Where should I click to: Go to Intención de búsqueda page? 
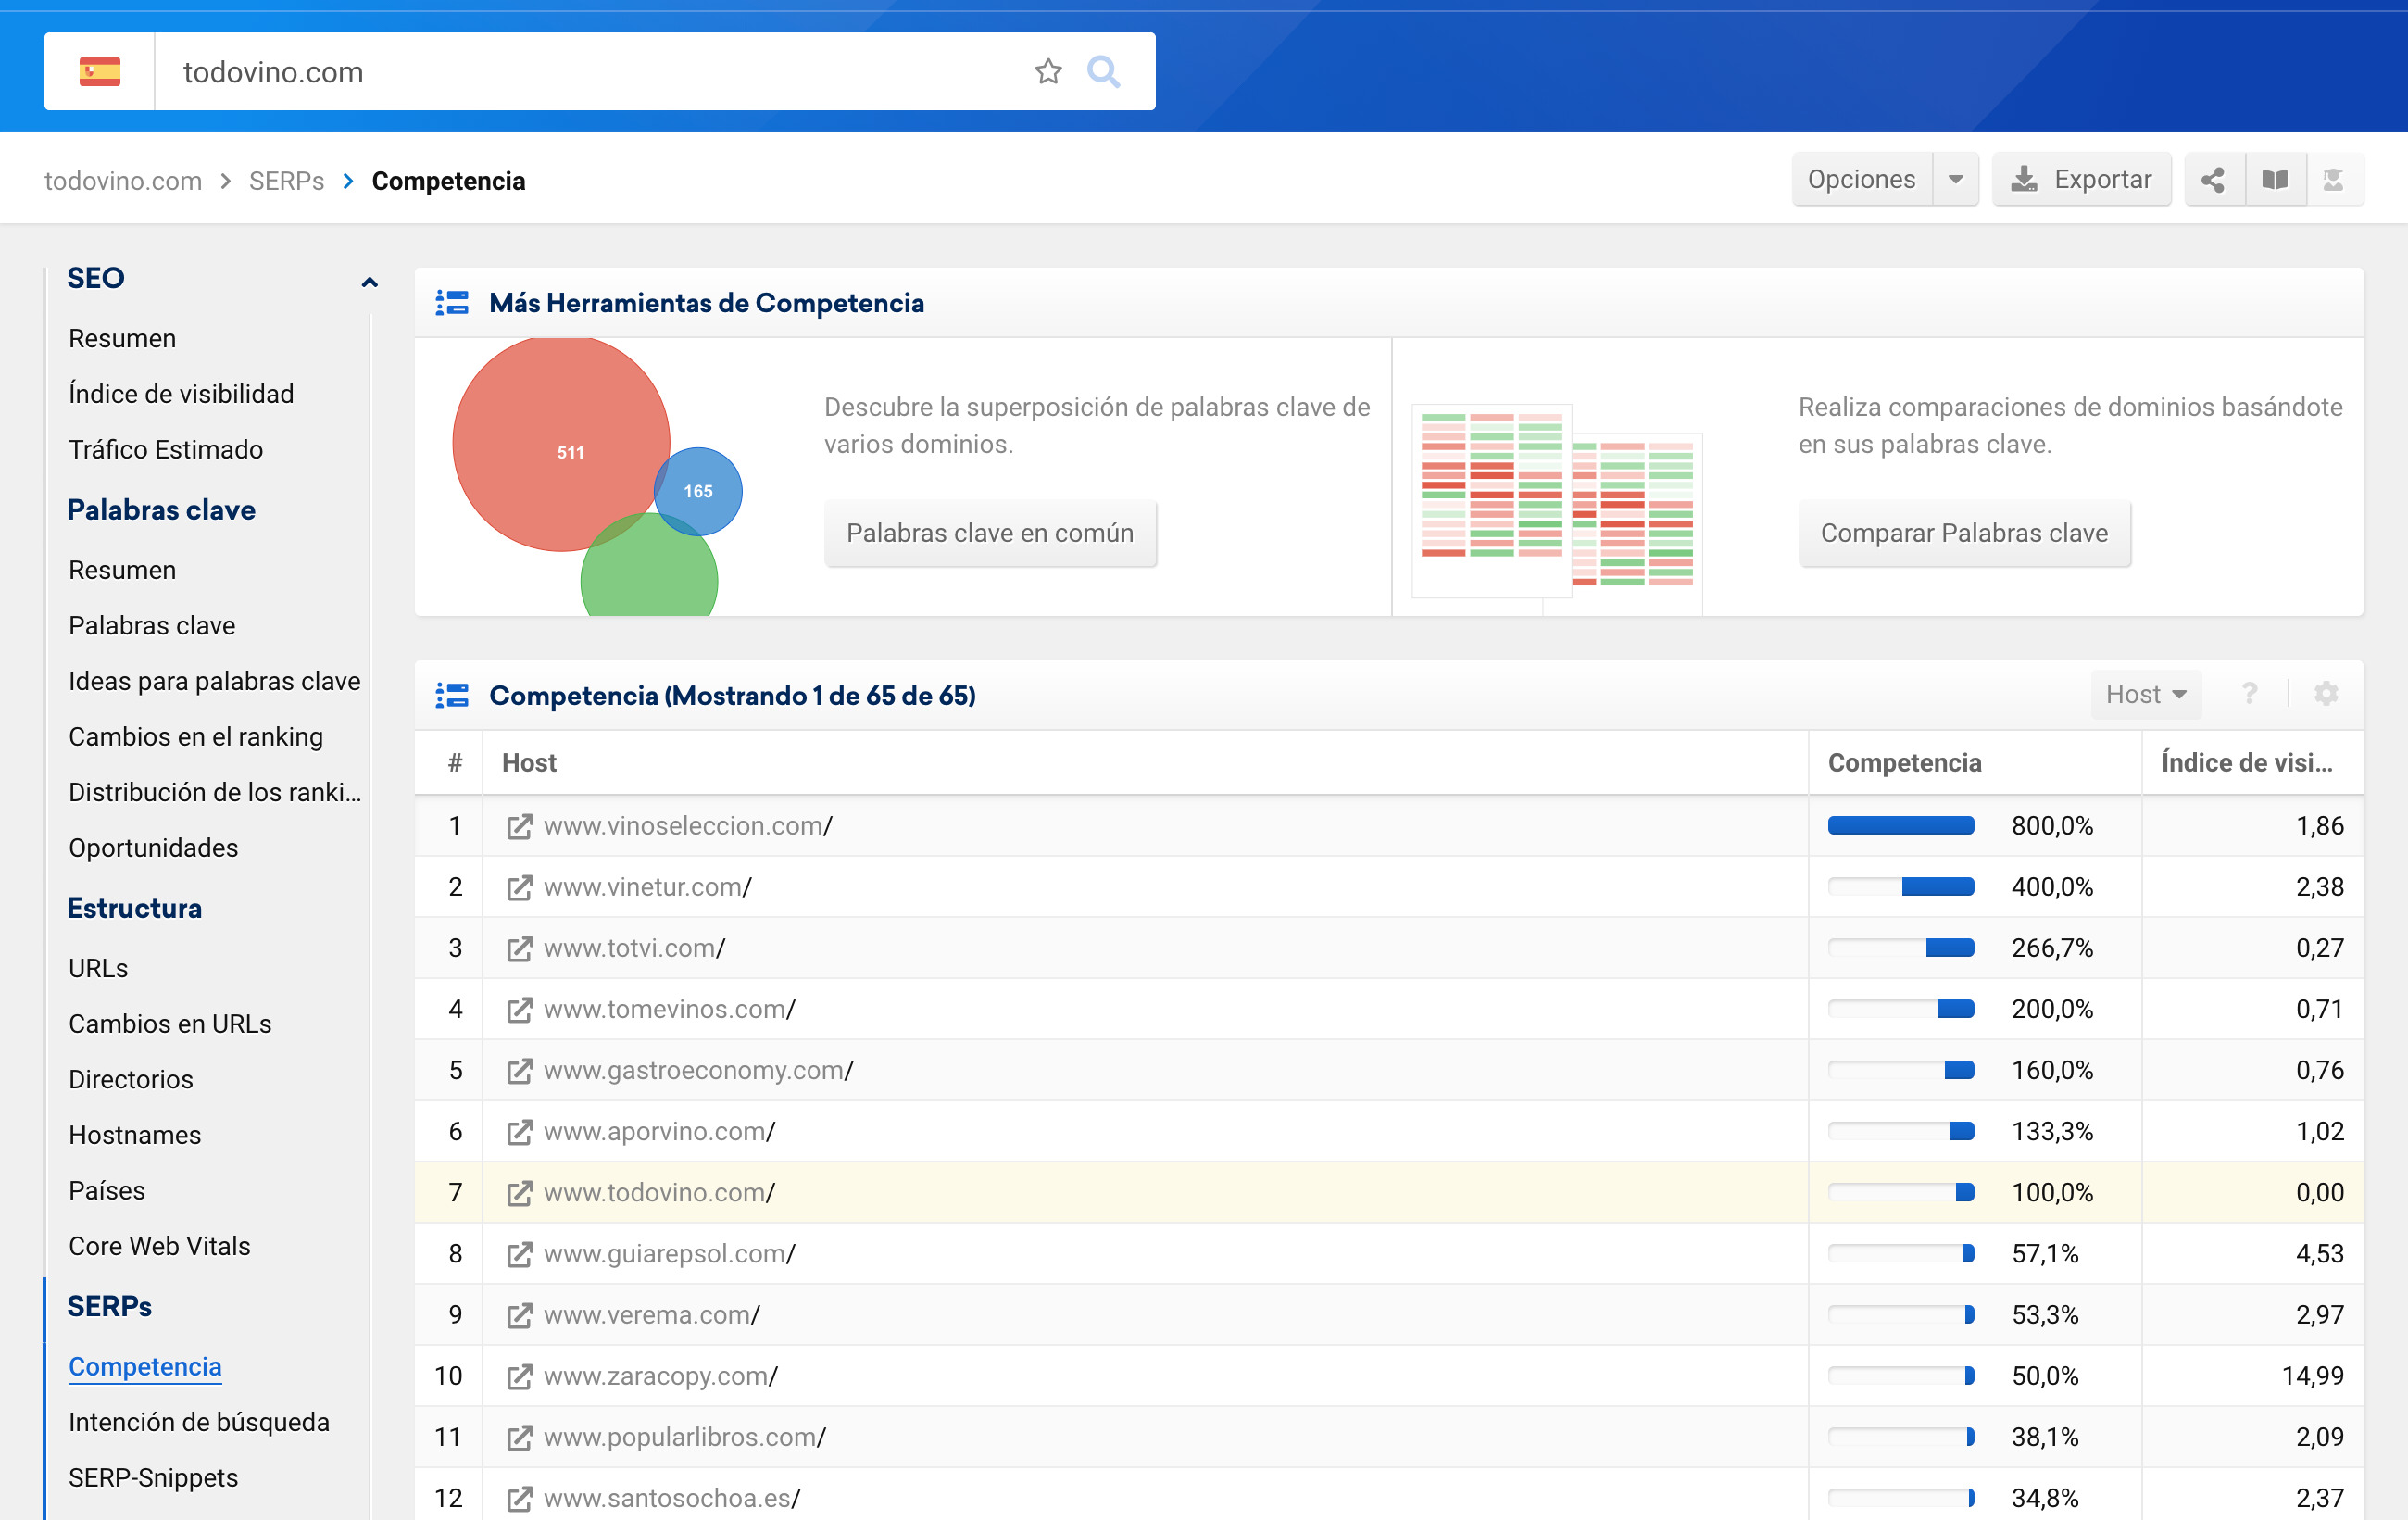198,1422
